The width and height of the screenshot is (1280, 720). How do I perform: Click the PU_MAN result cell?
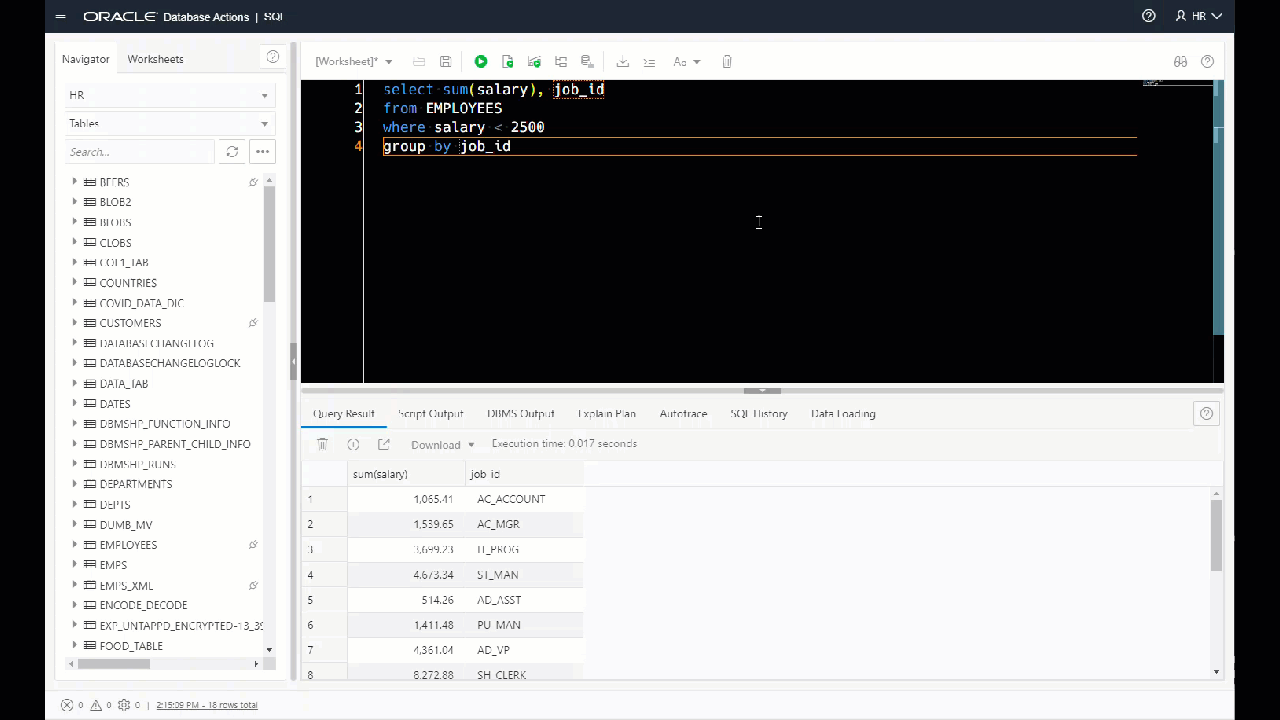click(x=524, y=625)
